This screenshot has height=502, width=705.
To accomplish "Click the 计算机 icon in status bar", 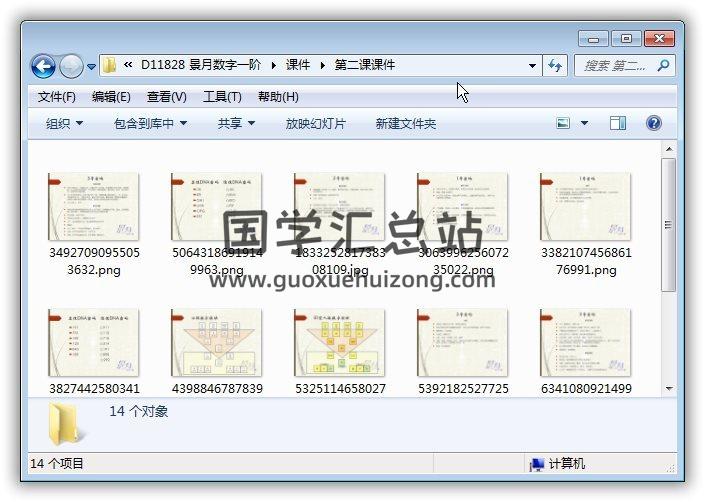I will point(537,464).
